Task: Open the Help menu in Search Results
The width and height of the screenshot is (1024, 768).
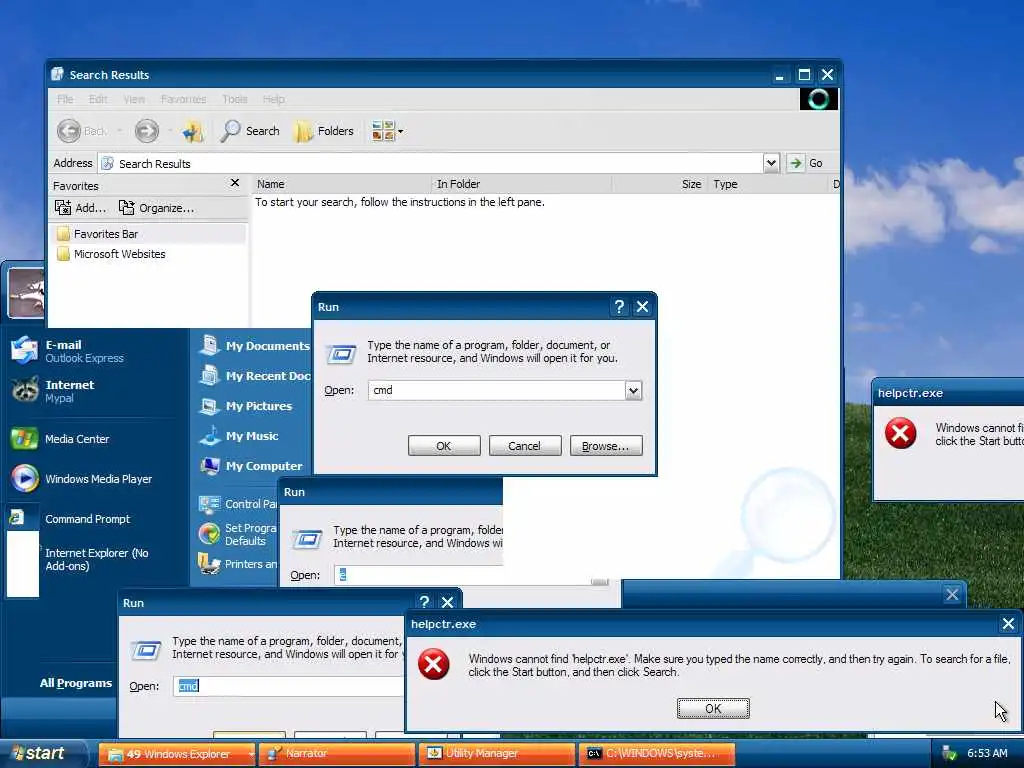Action: (x=274, y=99)
